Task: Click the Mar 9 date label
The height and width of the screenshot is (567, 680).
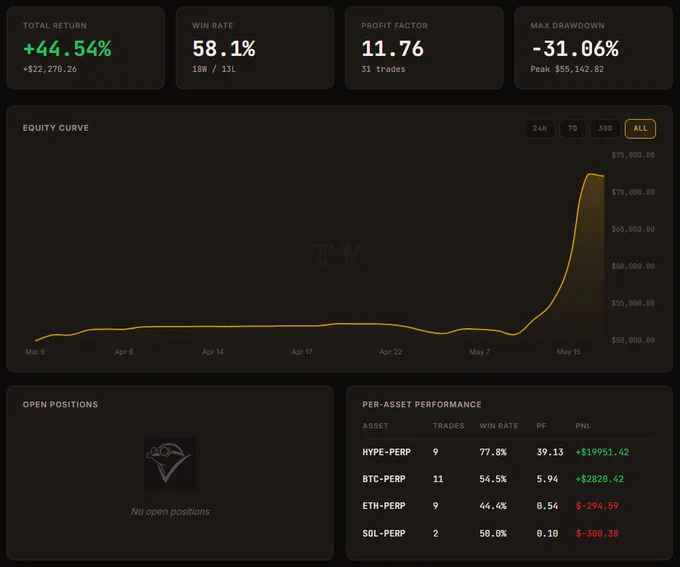Action: pyautogui.click(x=35, y=352)
